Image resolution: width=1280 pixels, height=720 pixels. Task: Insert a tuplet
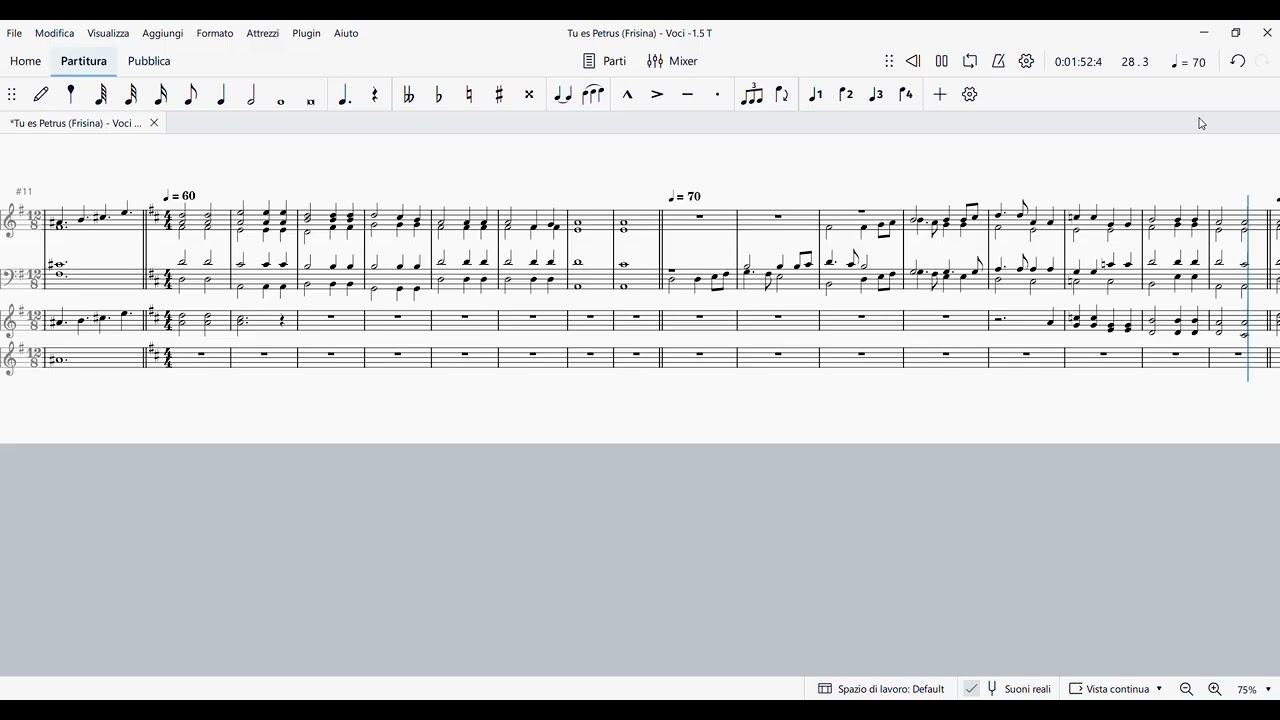pyautogui.click(x=752, y=94)
